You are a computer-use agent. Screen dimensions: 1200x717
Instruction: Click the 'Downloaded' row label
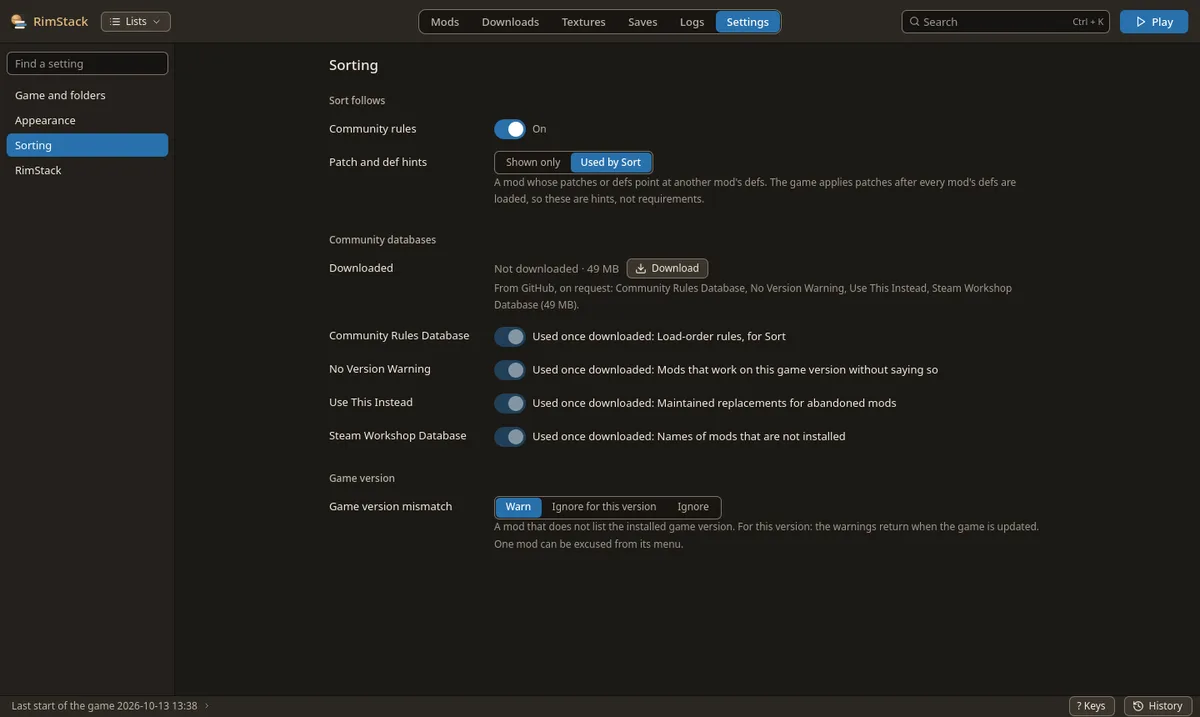point(361,268)
